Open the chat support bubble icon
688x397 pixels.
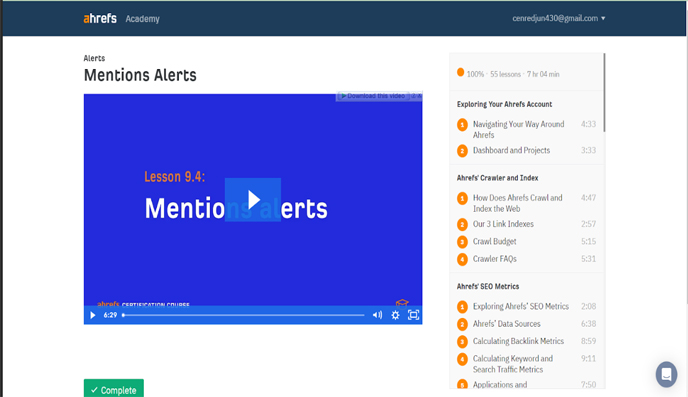point(666,374)
